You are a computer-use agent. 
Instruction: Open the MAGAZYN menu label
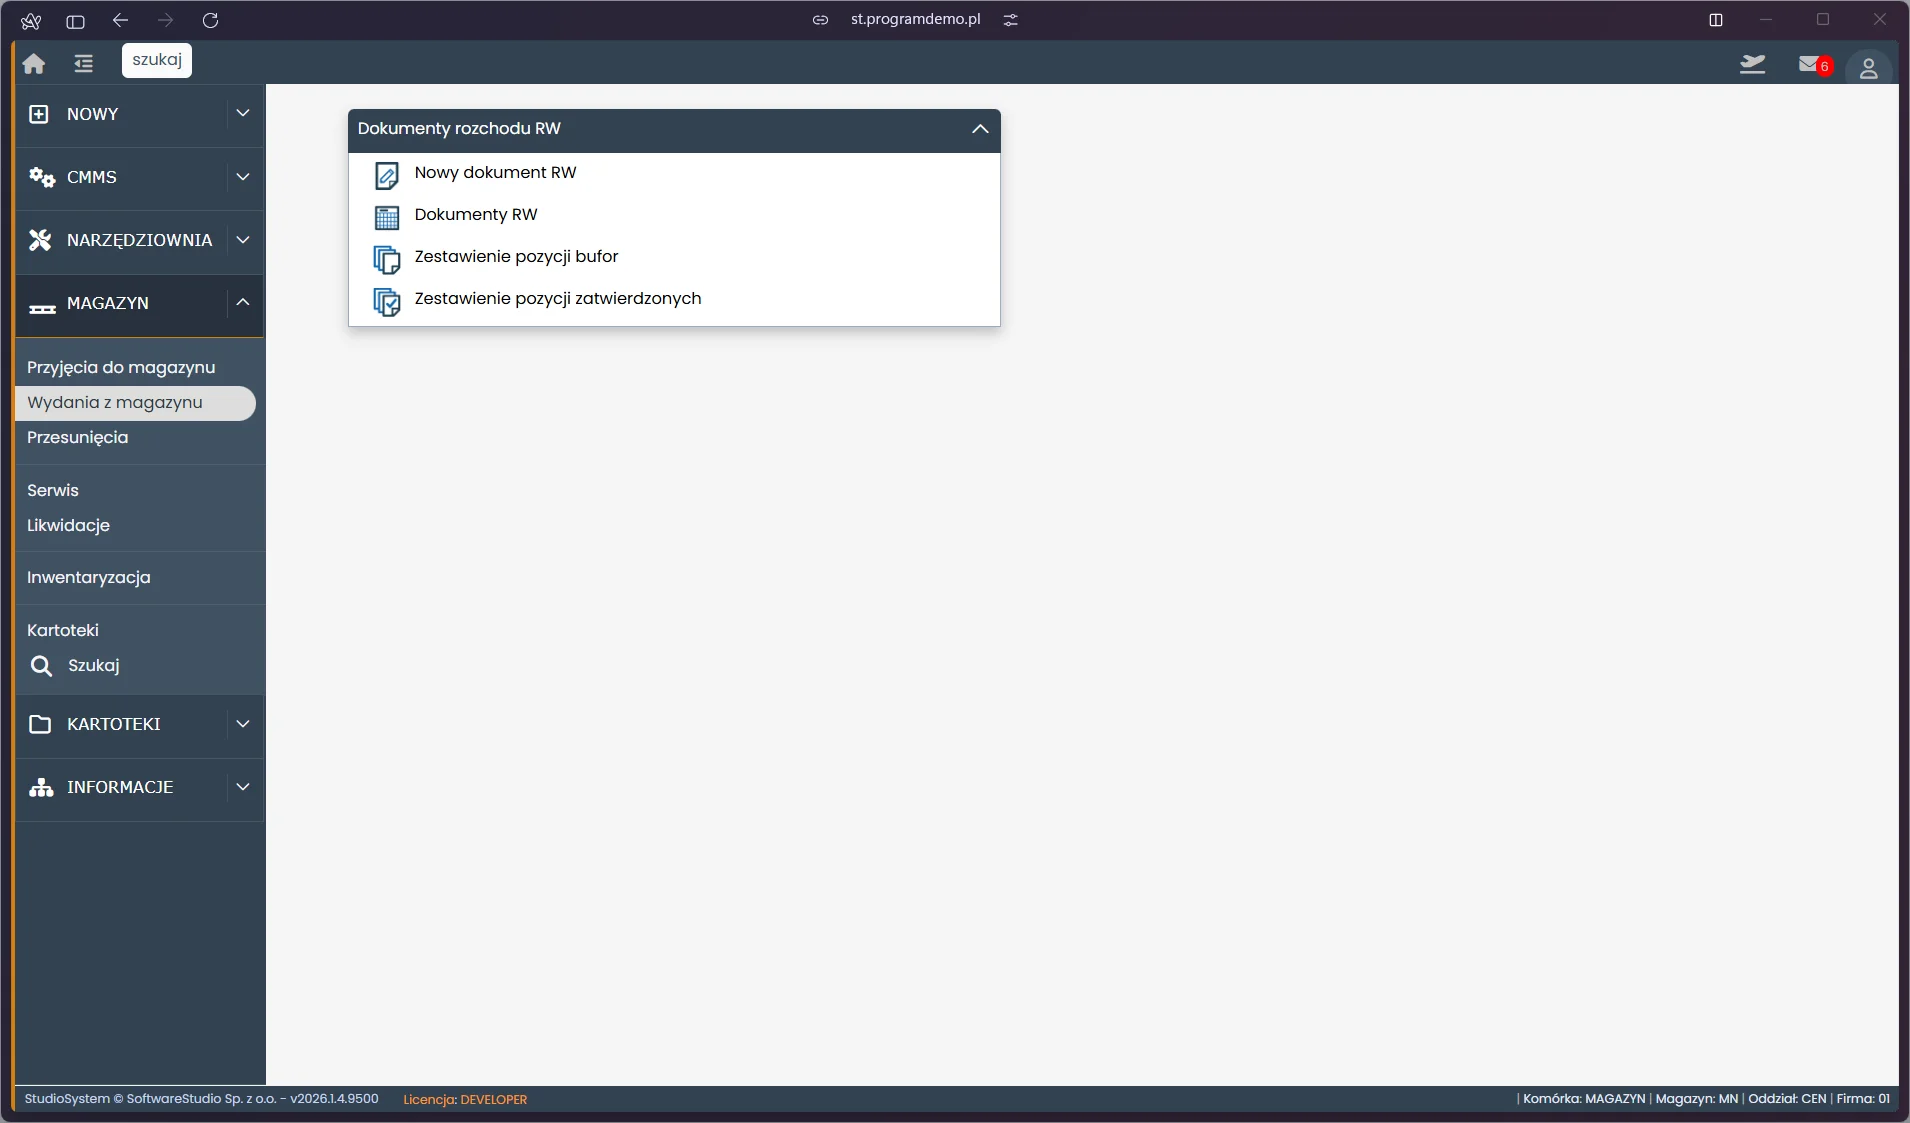pos(108,303)
